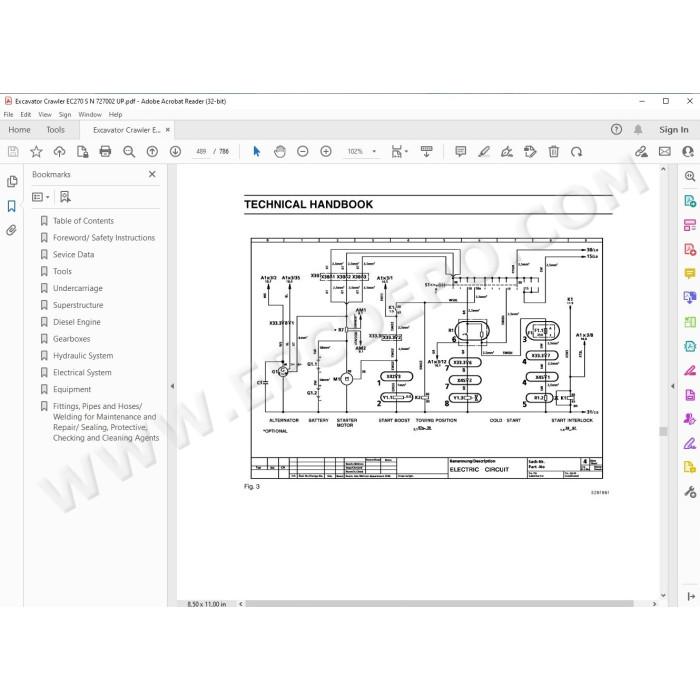Go to previous page arrow
The height and width of the screenshot is (700, 700).
pos(152,152)
